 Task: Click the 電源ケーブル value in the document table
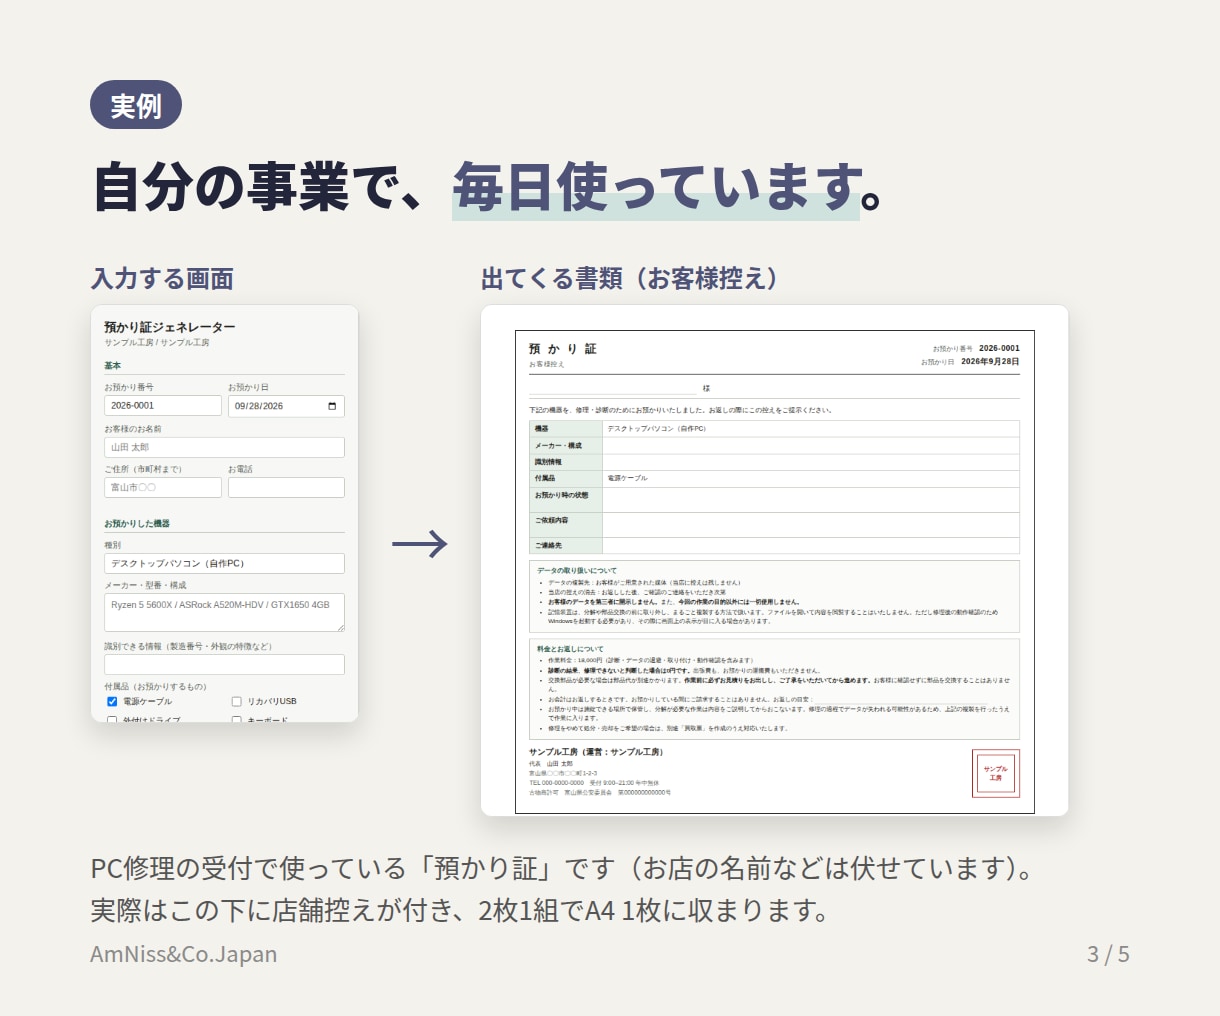coord(628,478)
